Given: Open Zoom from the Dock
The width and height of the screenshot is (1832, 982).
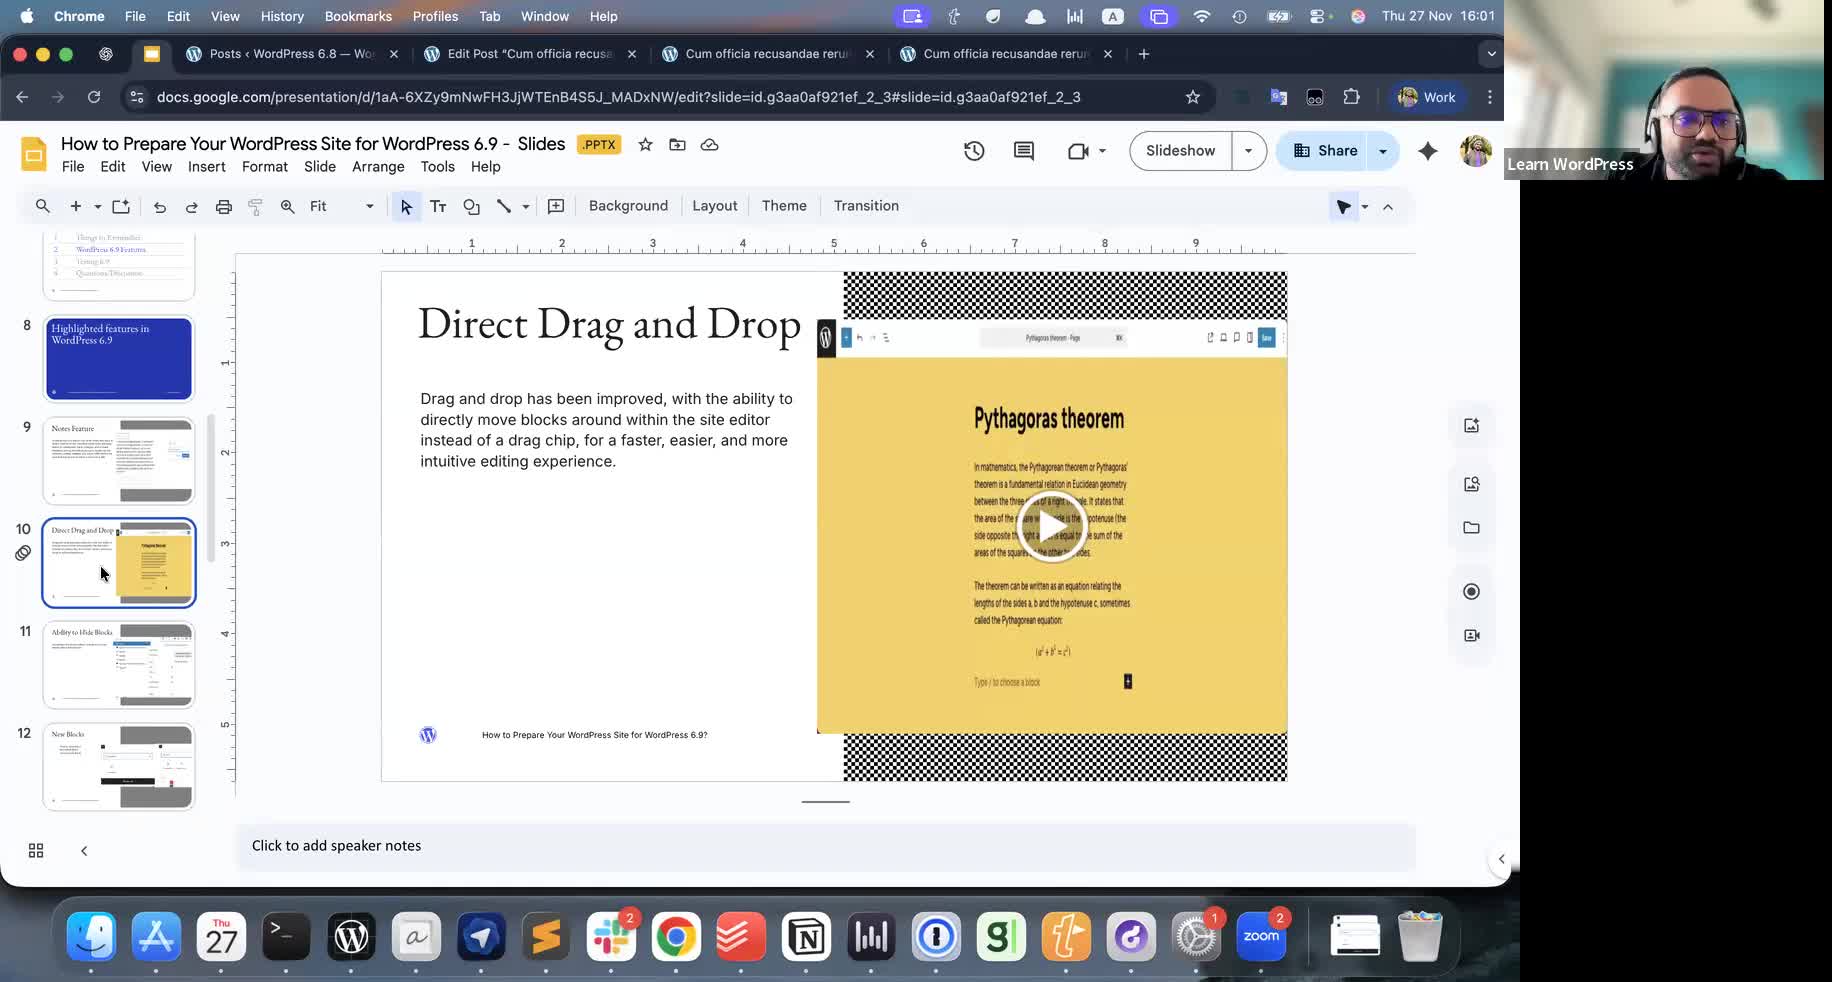Looking at the screenshot, I should coord(1261,937).
